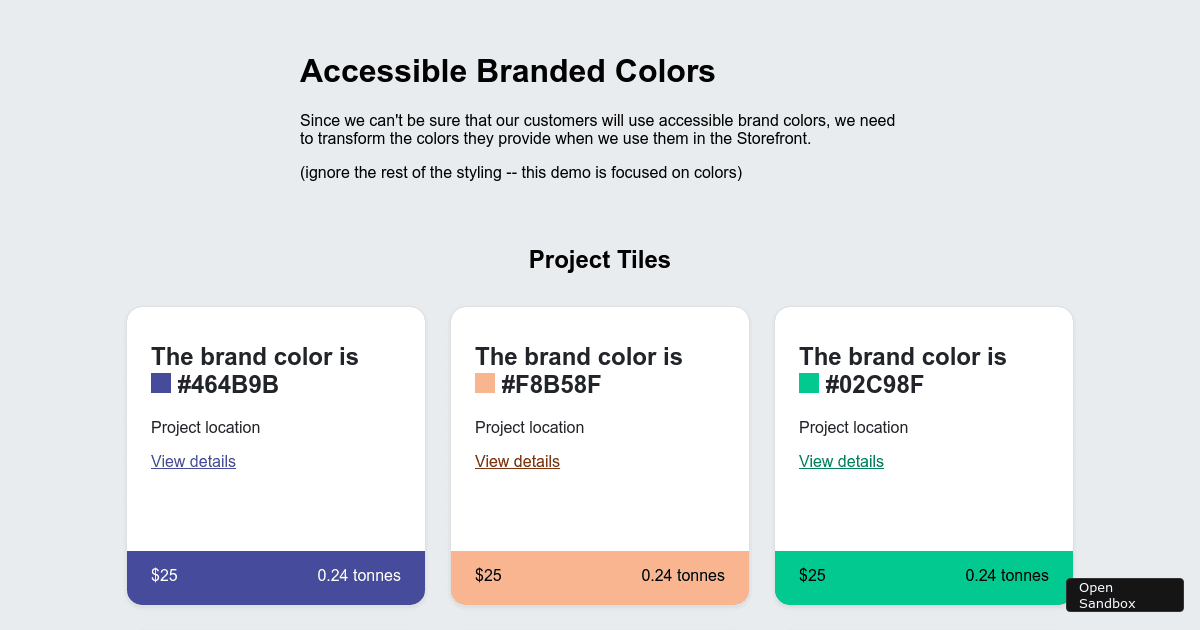Select the $25 price in the purple footer
Viewport: 1200px width, 630px height.
164,576
